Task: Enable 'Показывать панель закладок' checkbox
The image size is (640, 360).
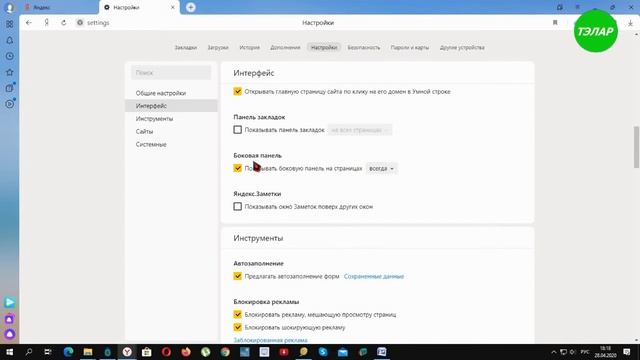Action: (238, 130)
